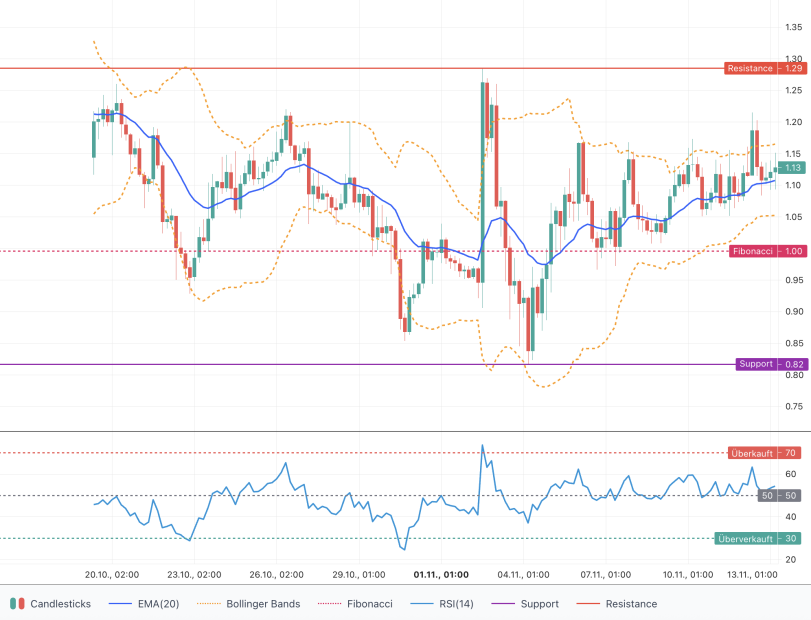This screenshot has width=811, height=620.
Task: Select the bold 01.11., 01:00 date label
Action: click(441, 573)
